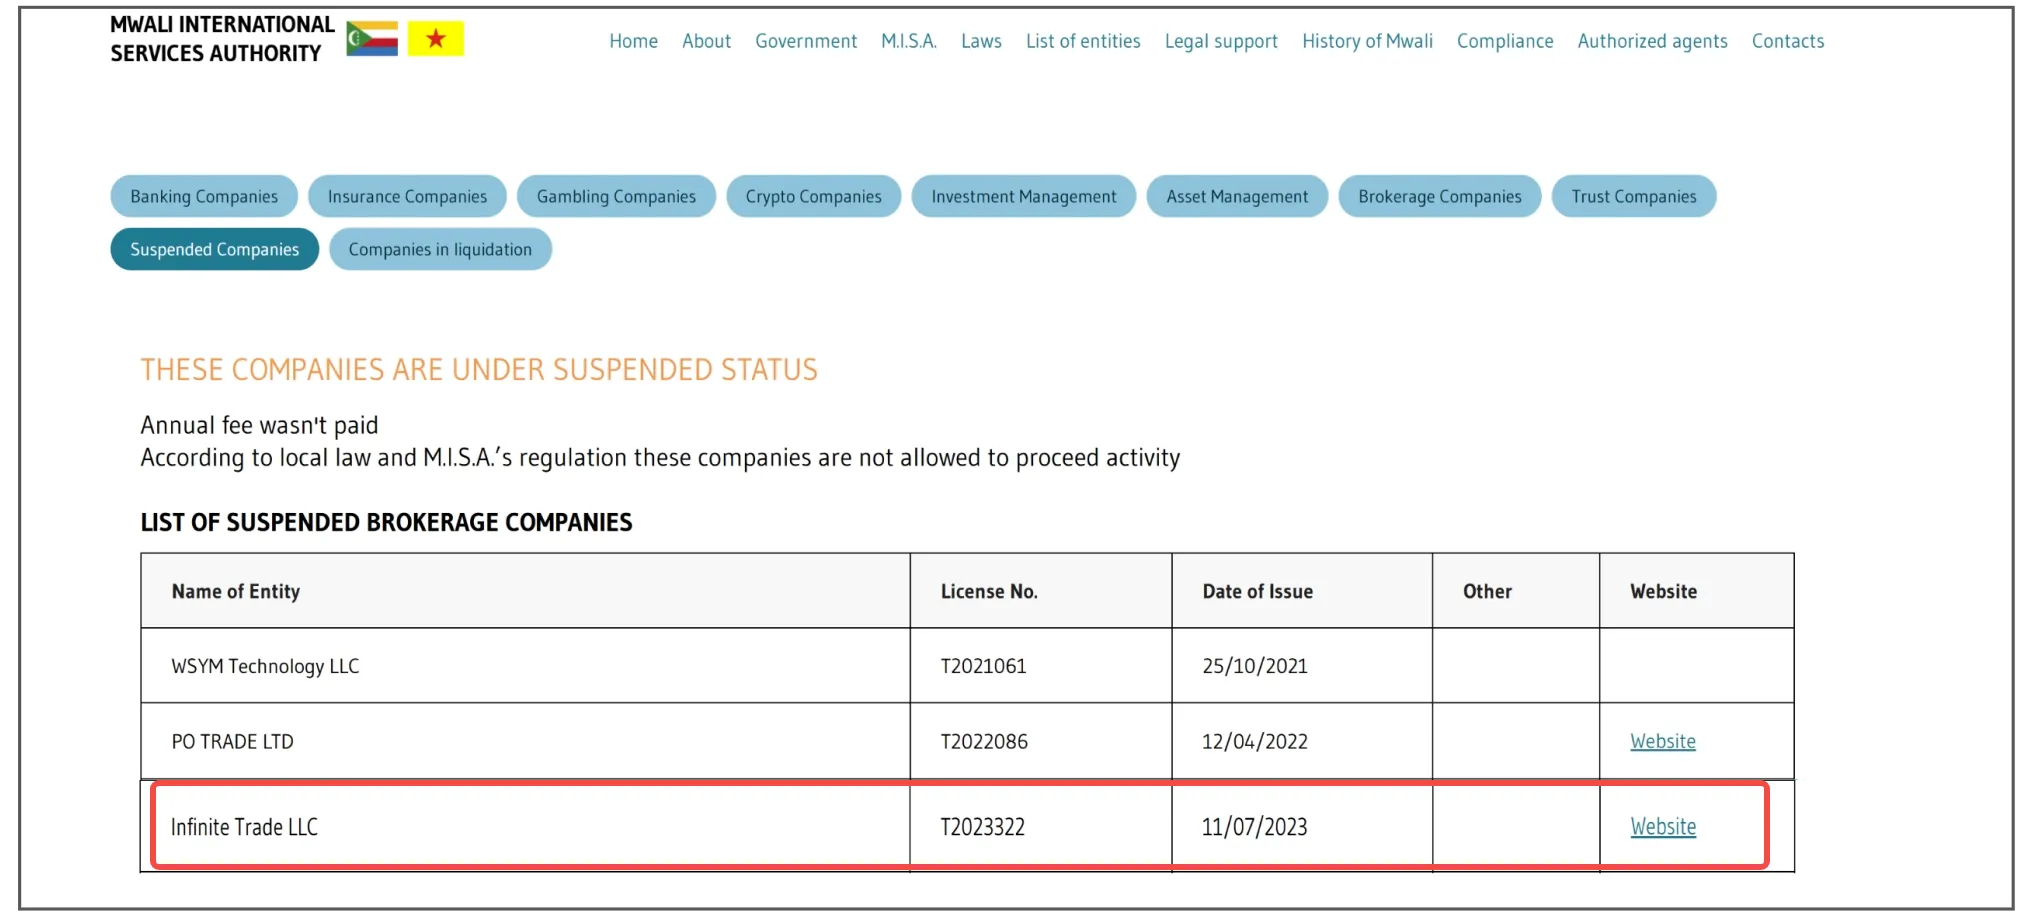
Task: Open the PO TRADE LTD Website link
Action: (1663, 741)
